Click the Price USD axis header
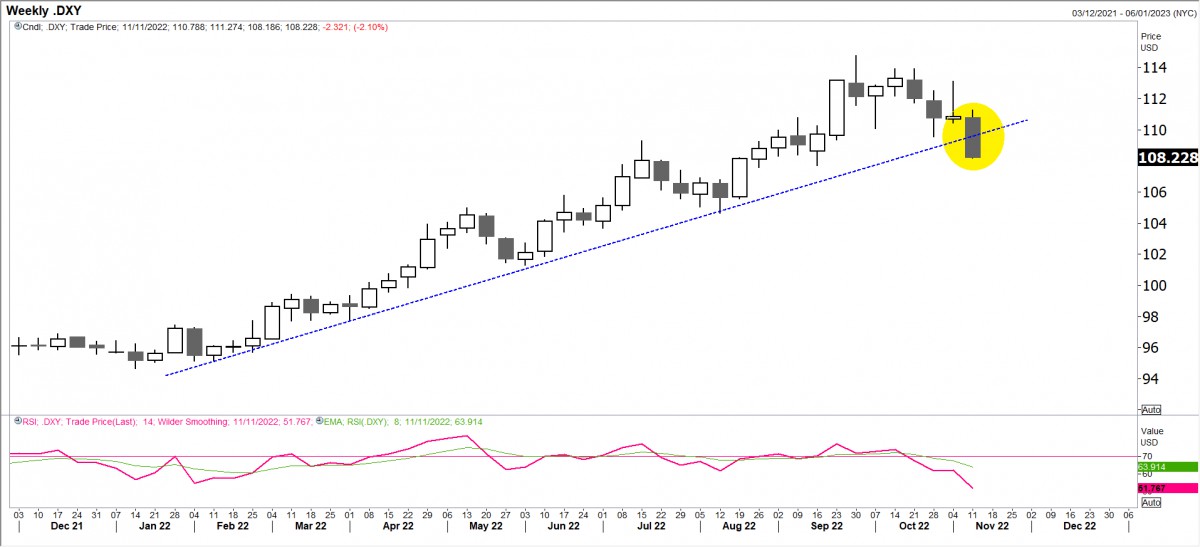This screenshot has height=547, width=1200. point(1153,41)
